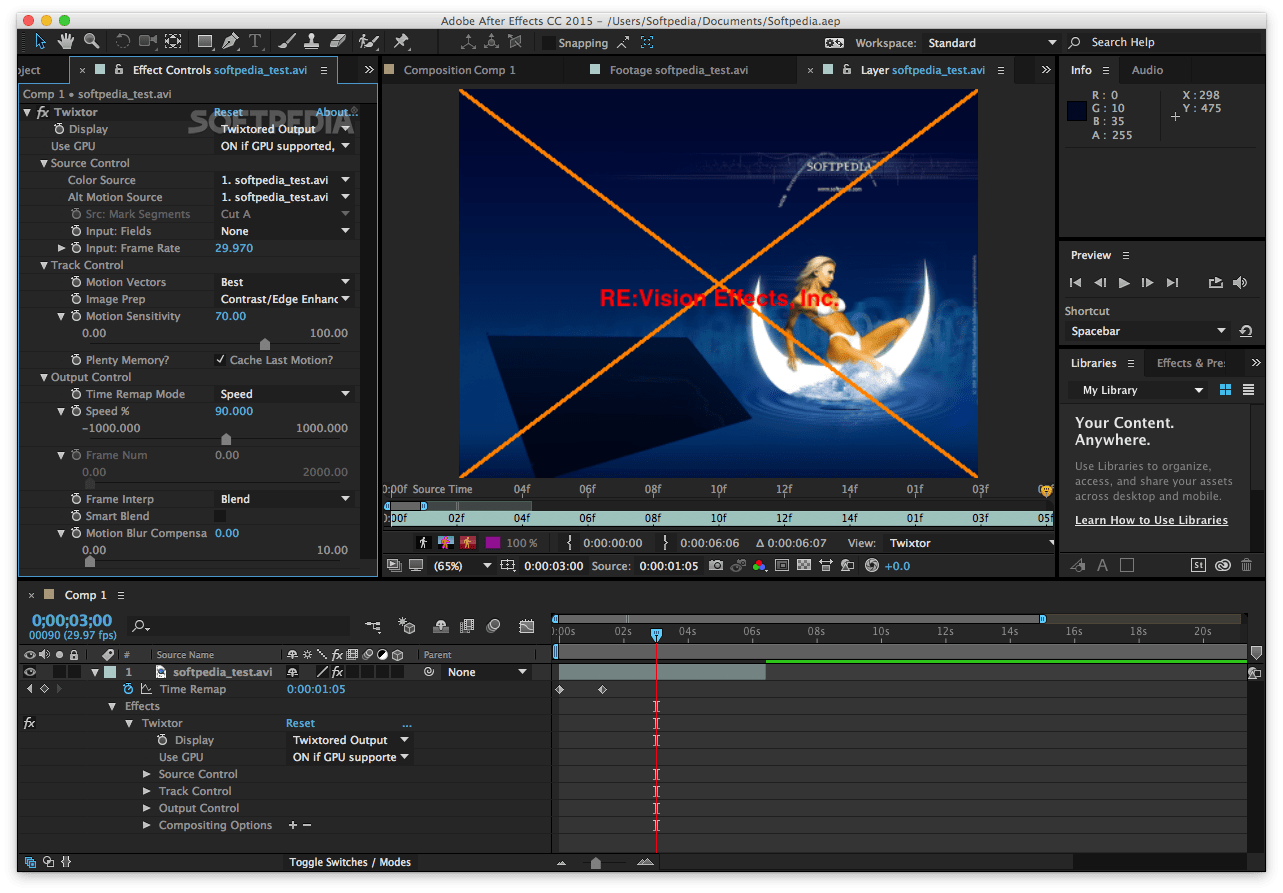The width and height of the screenshot is (1283, 893).
Task: Click the current time indicator in timeline
Action: pos(656,635)
